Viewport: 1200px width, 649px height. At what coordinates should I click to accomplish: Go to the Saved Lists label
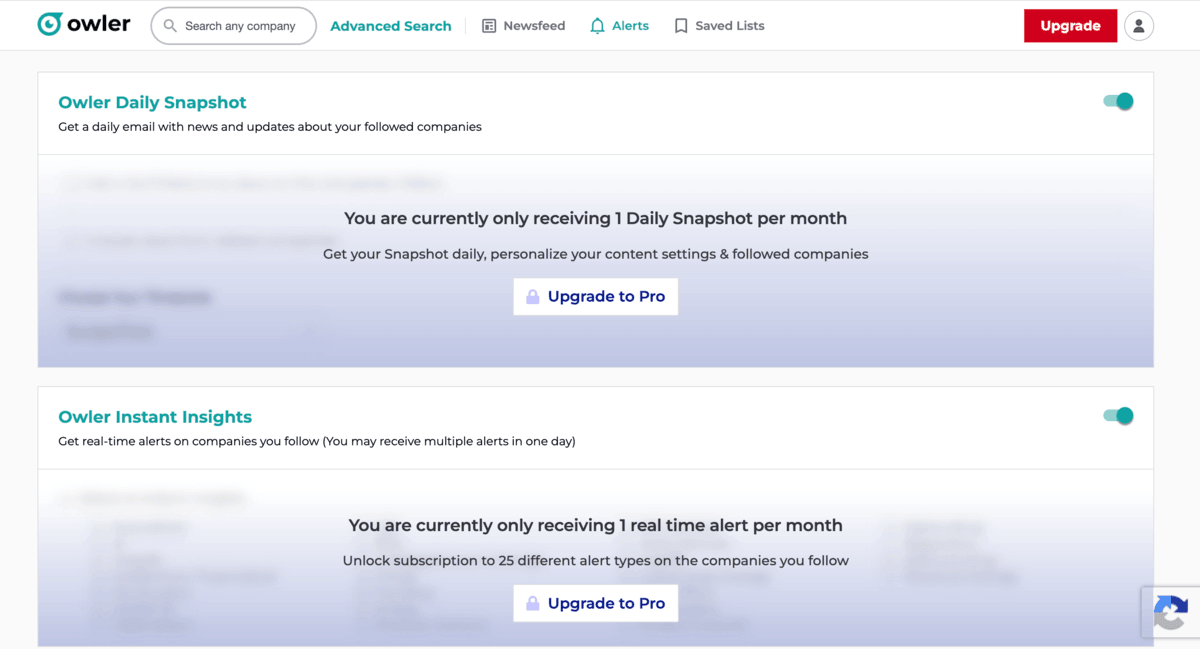[730, 26]
